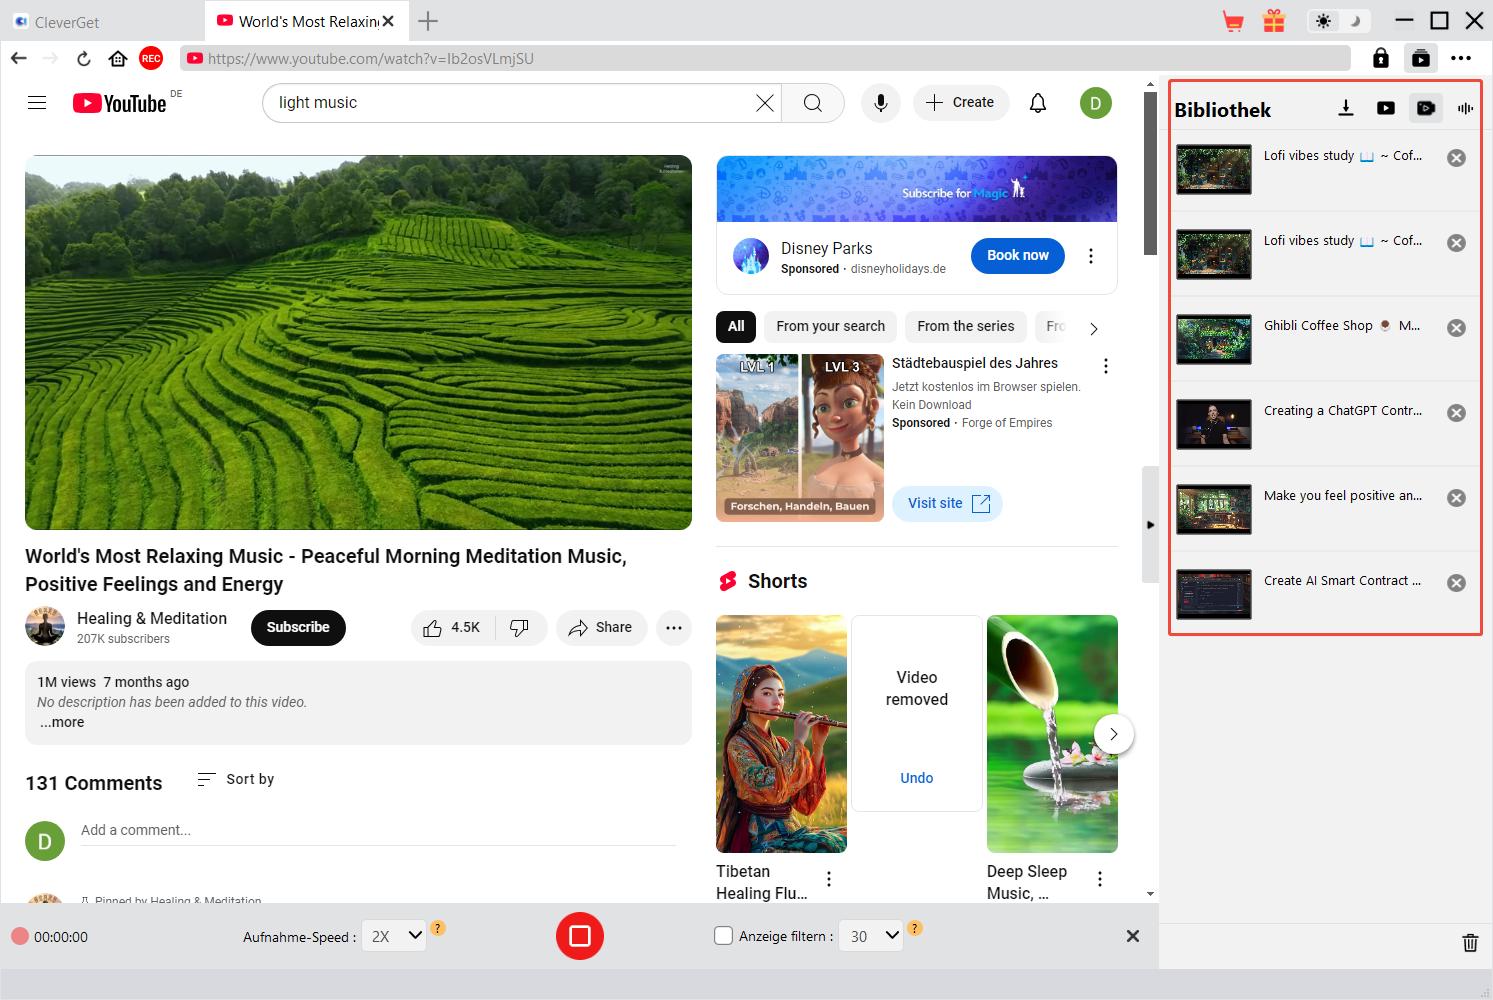This screenshot has height=1000, width=1493.
Task: Click the Subscribe button
Action: [298, 627]
